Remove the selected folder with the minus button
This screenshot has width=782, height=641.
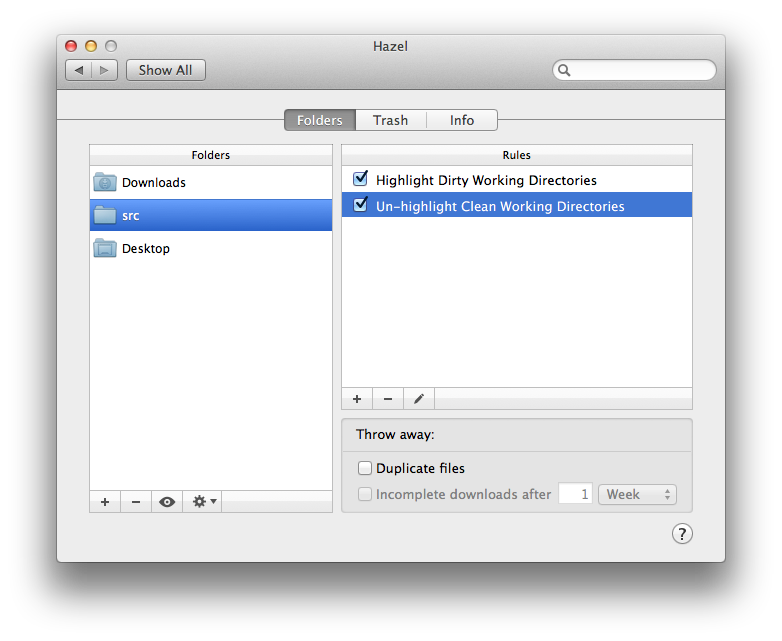[136, 502]
